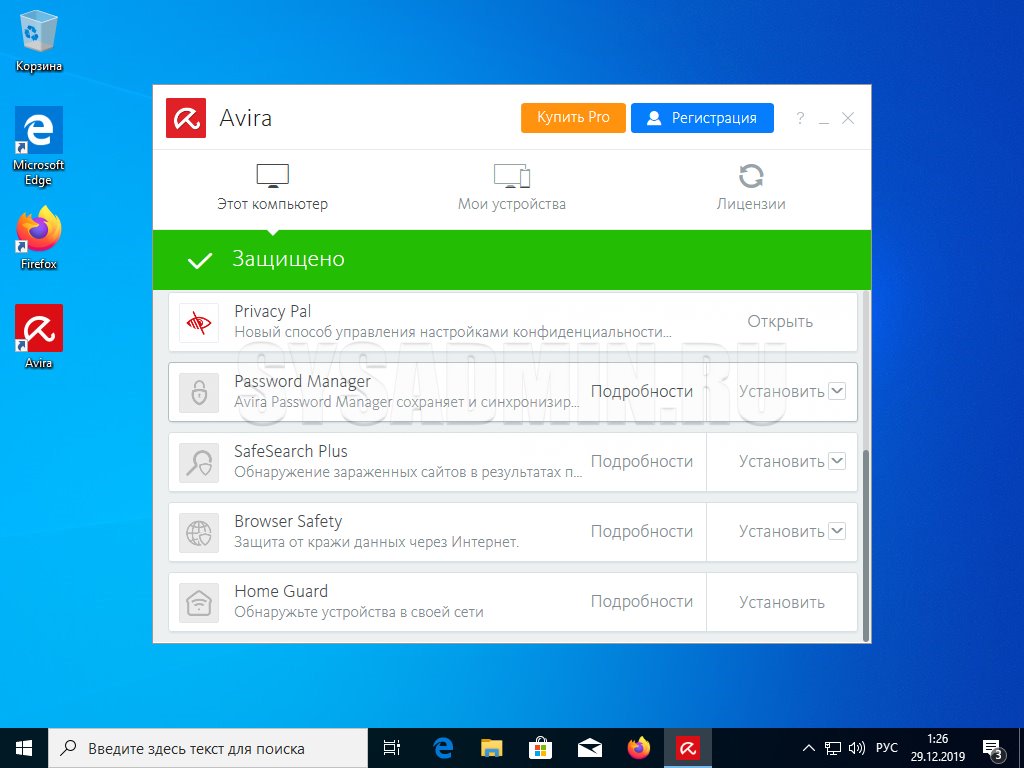
Task: Launch Avira from the desktop shortcut
Action: [x=39, y=330]
